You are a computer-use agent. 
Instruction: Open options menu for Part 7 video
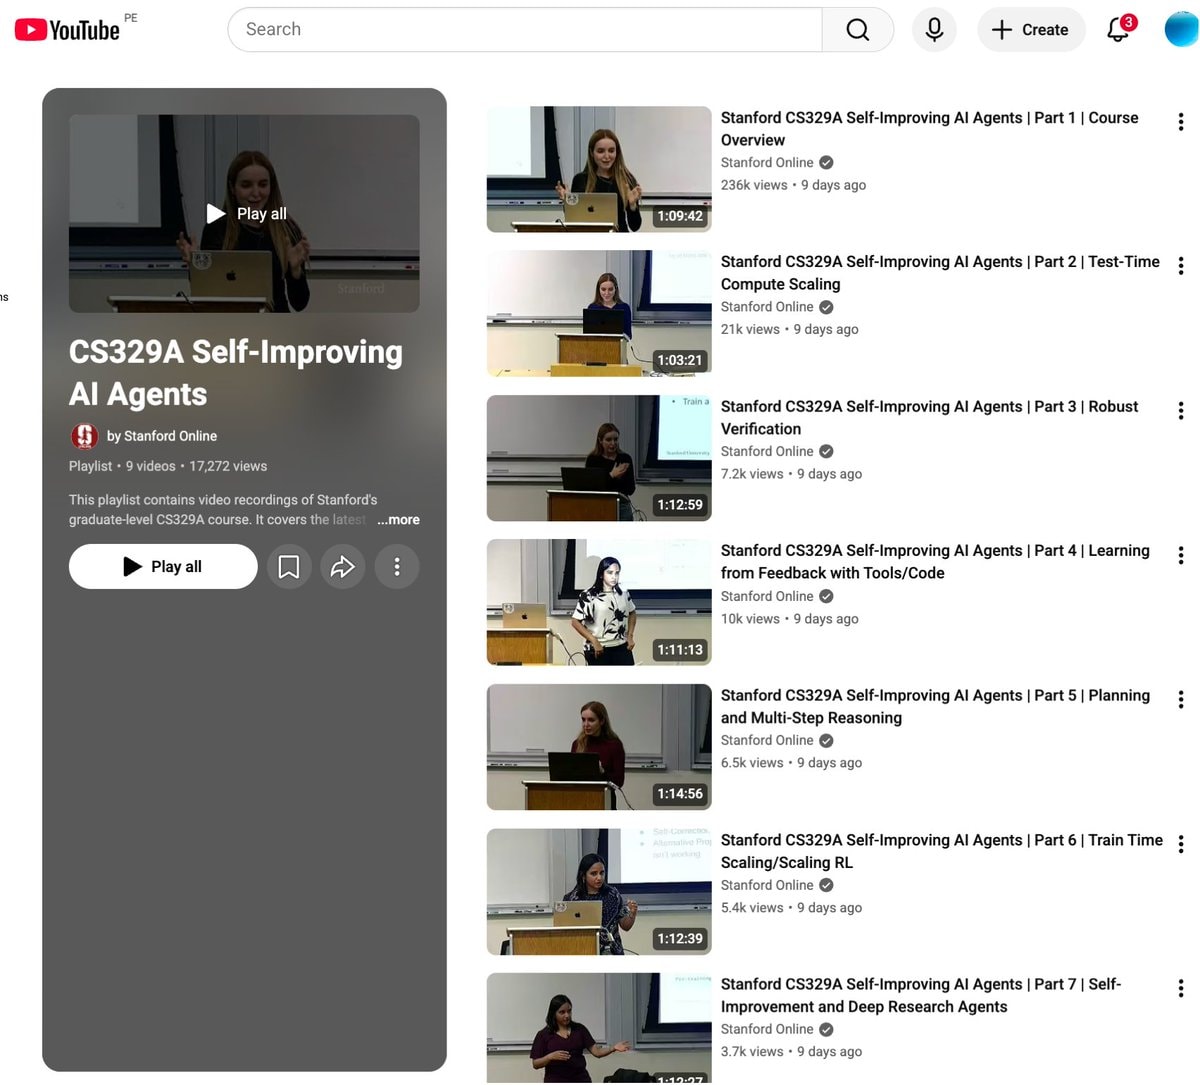(x=1181, y=989)
